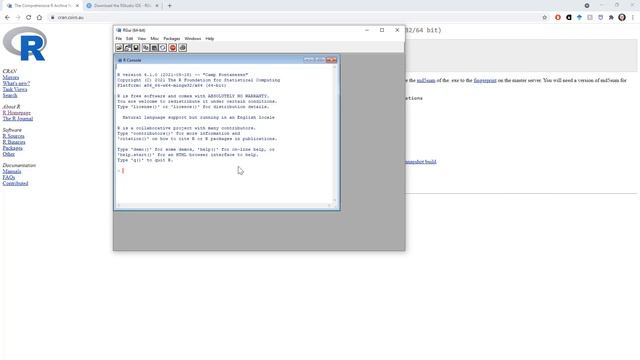Switch to the Download RStudio IDE browser tab
This screenshot has height=360, width=640.
122,6
